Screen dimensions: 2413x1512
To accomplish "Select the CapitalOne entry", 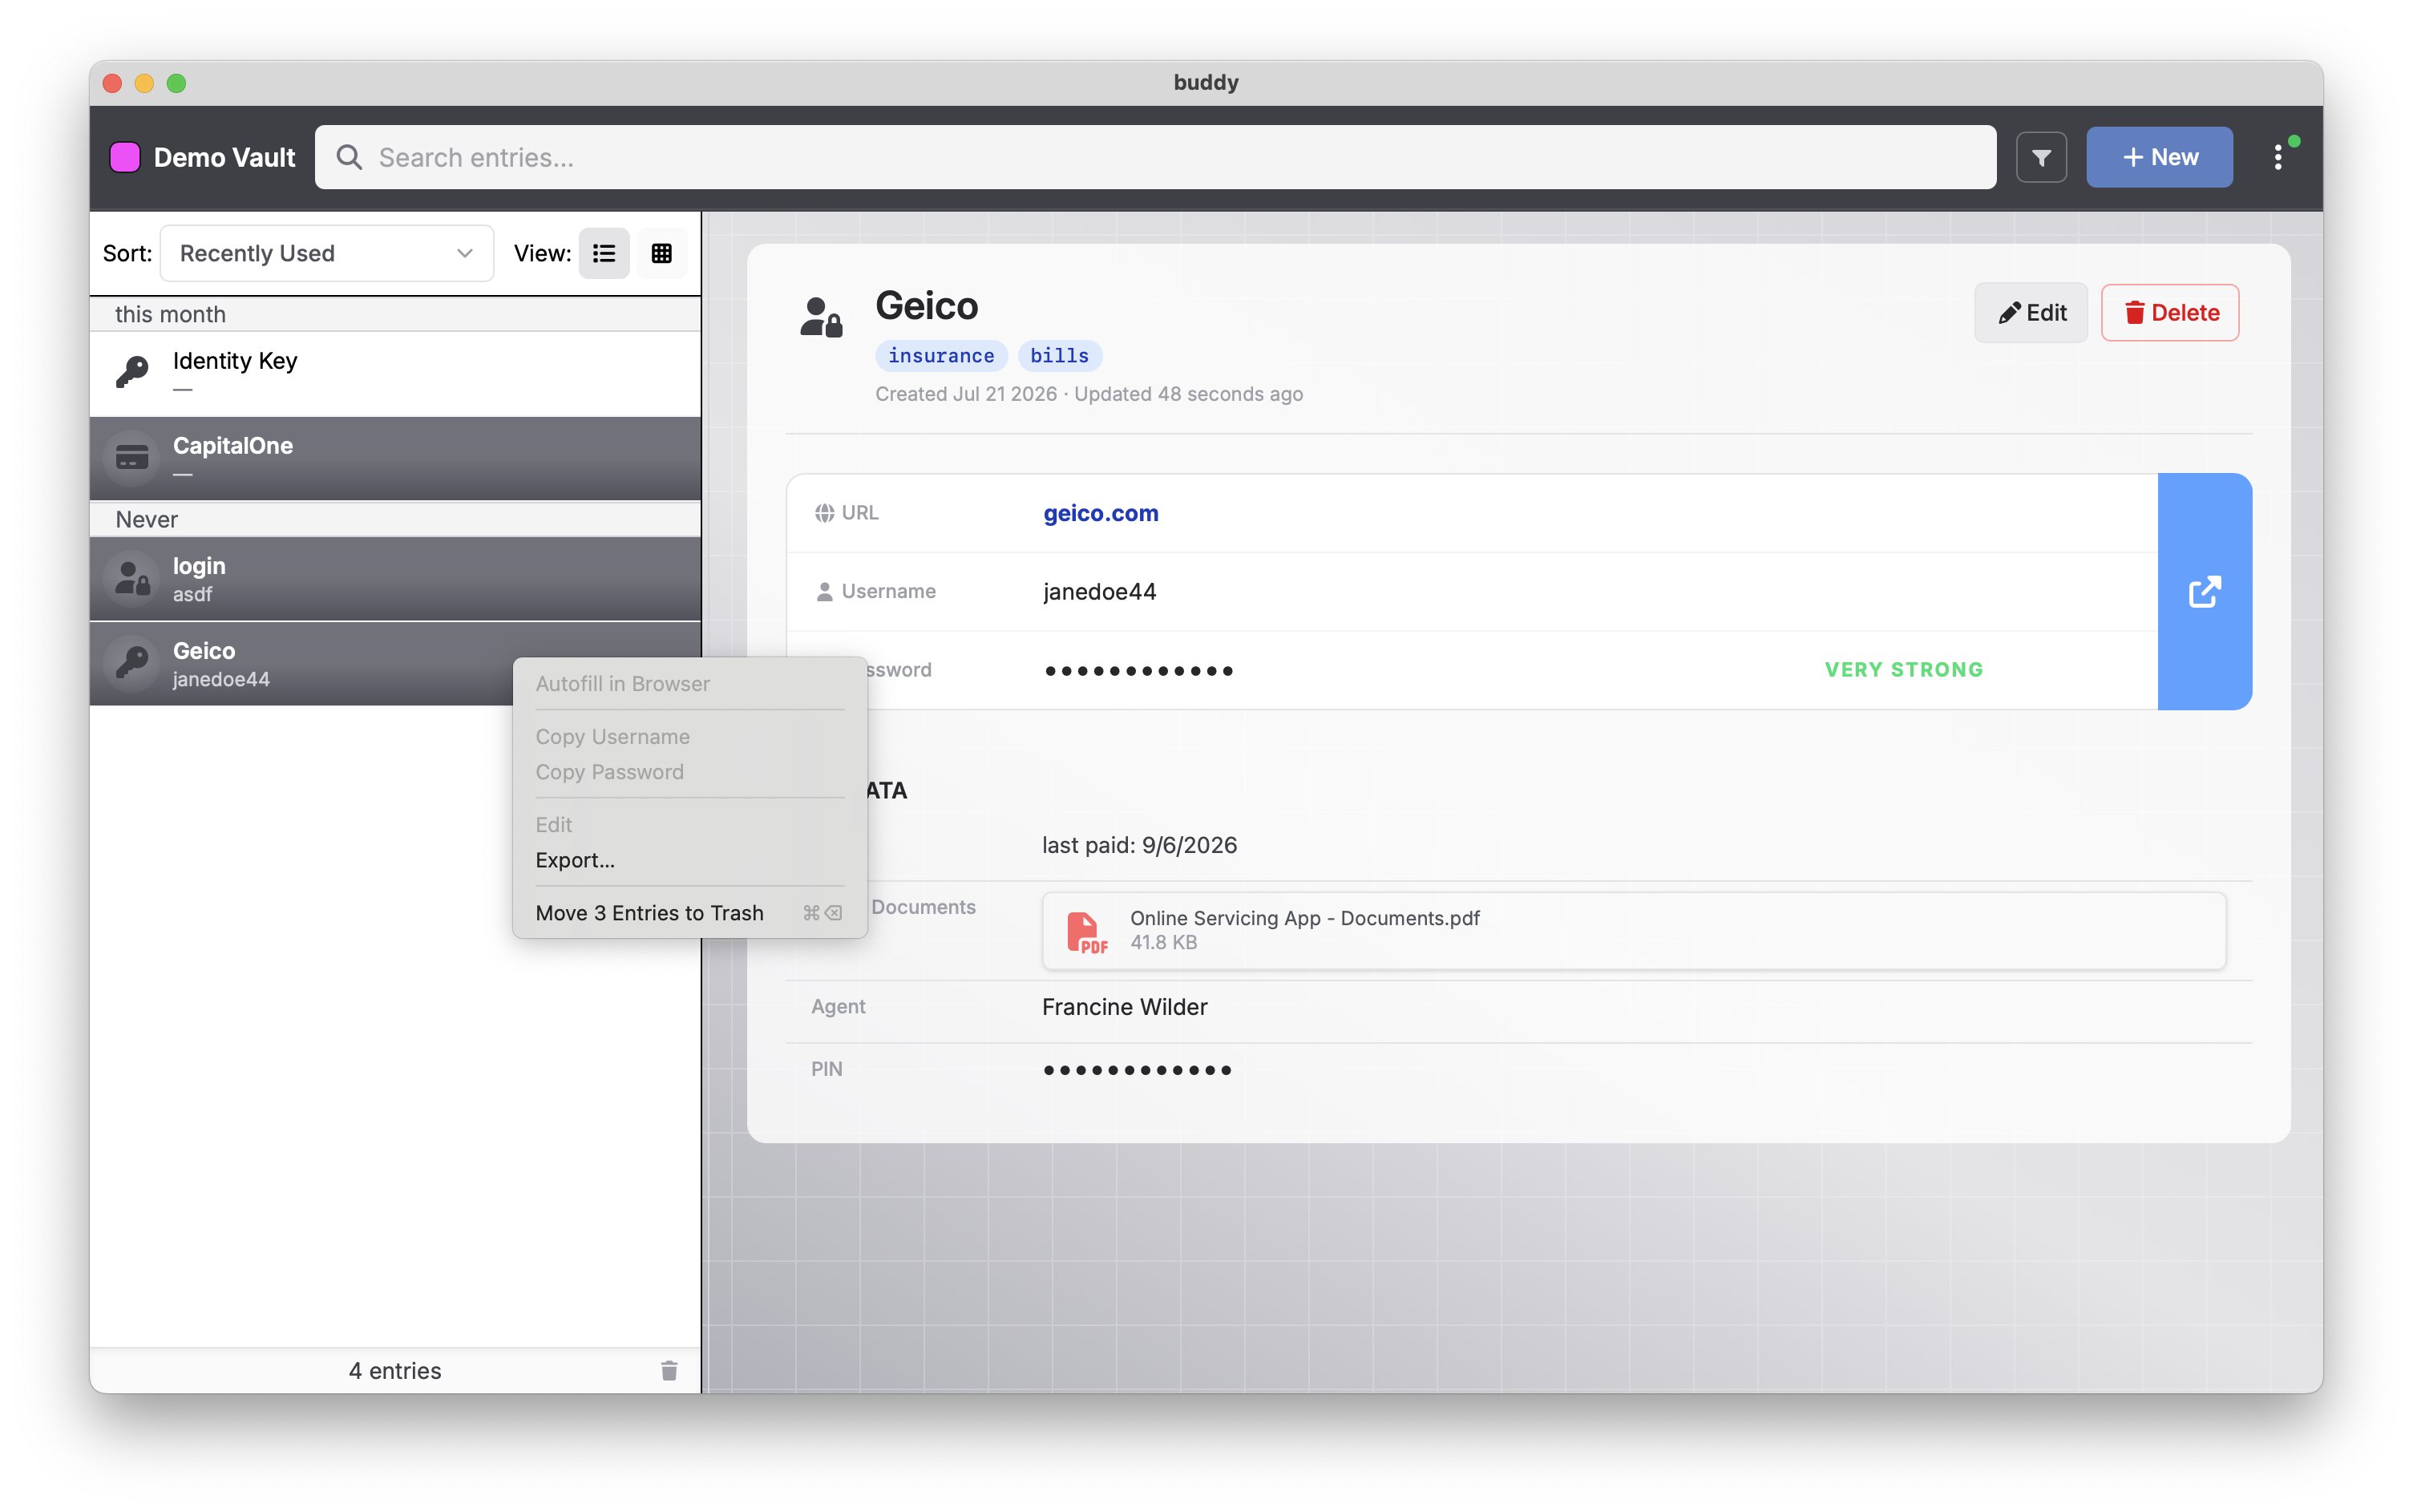I will point(395,458).
